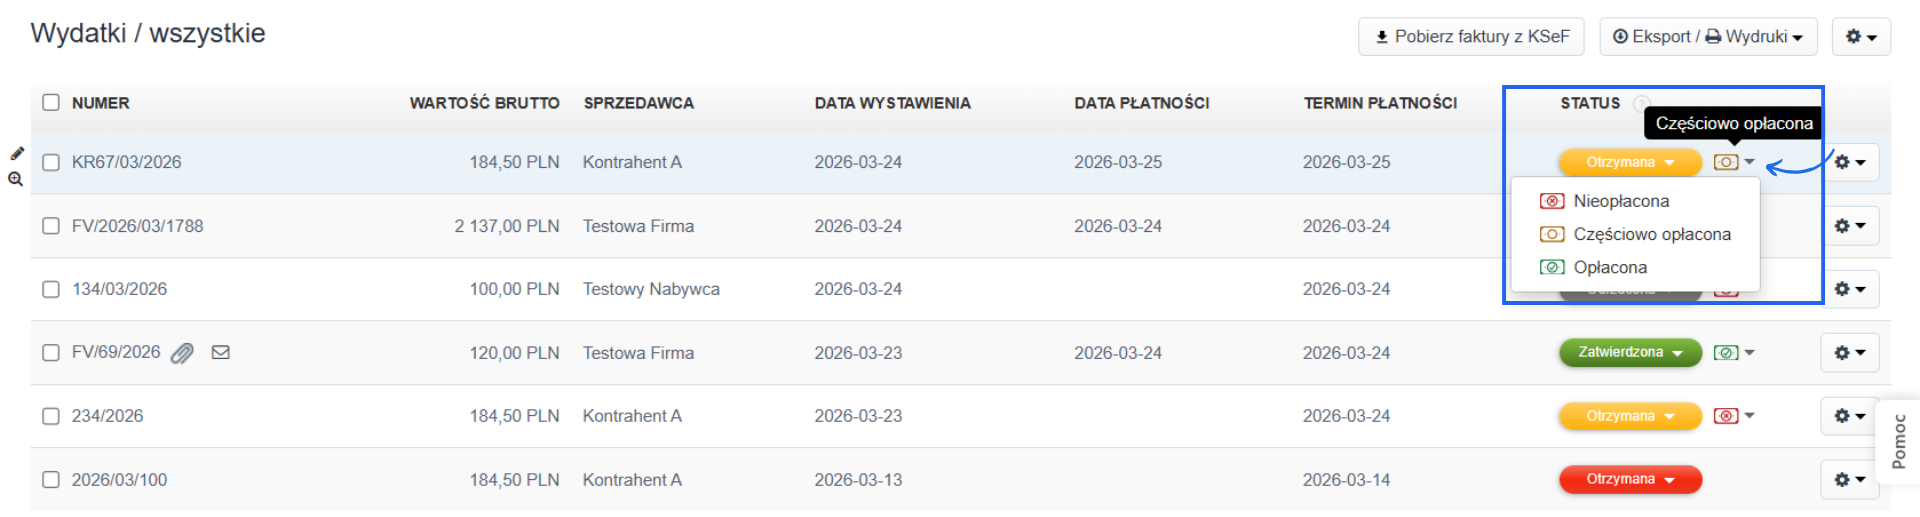Click the envelope icon on FV/69/2026
Screen dimensions: 1920x517
[x=221, y=352]
